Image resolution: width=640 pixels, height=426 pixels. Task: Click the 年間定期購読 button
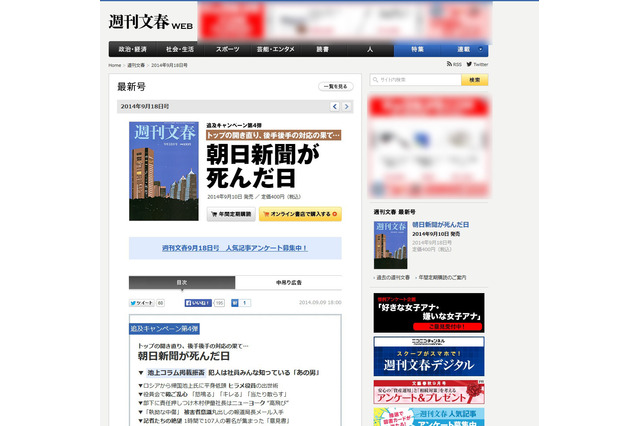tap(231, 214)
